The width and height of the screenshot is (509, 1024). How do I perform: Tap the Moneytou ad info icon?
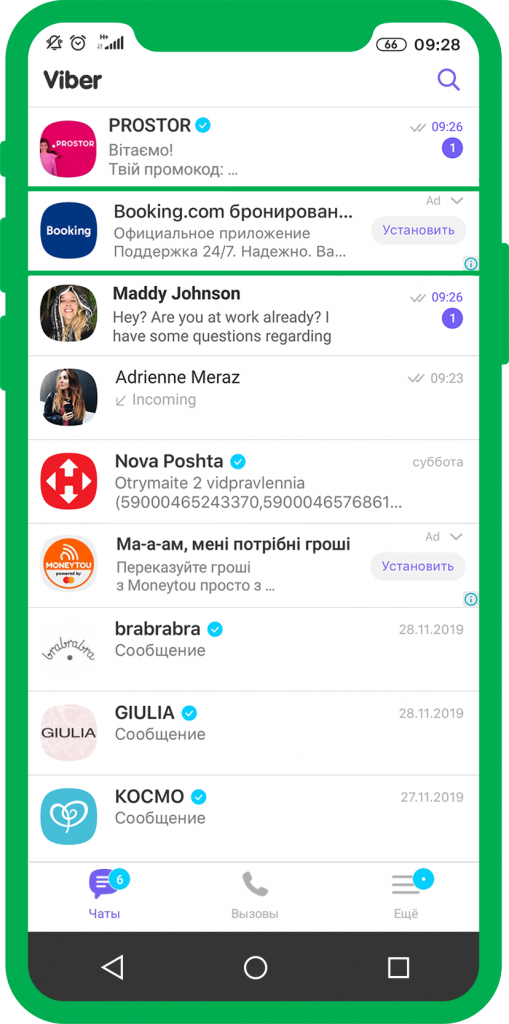coord(471,599)
